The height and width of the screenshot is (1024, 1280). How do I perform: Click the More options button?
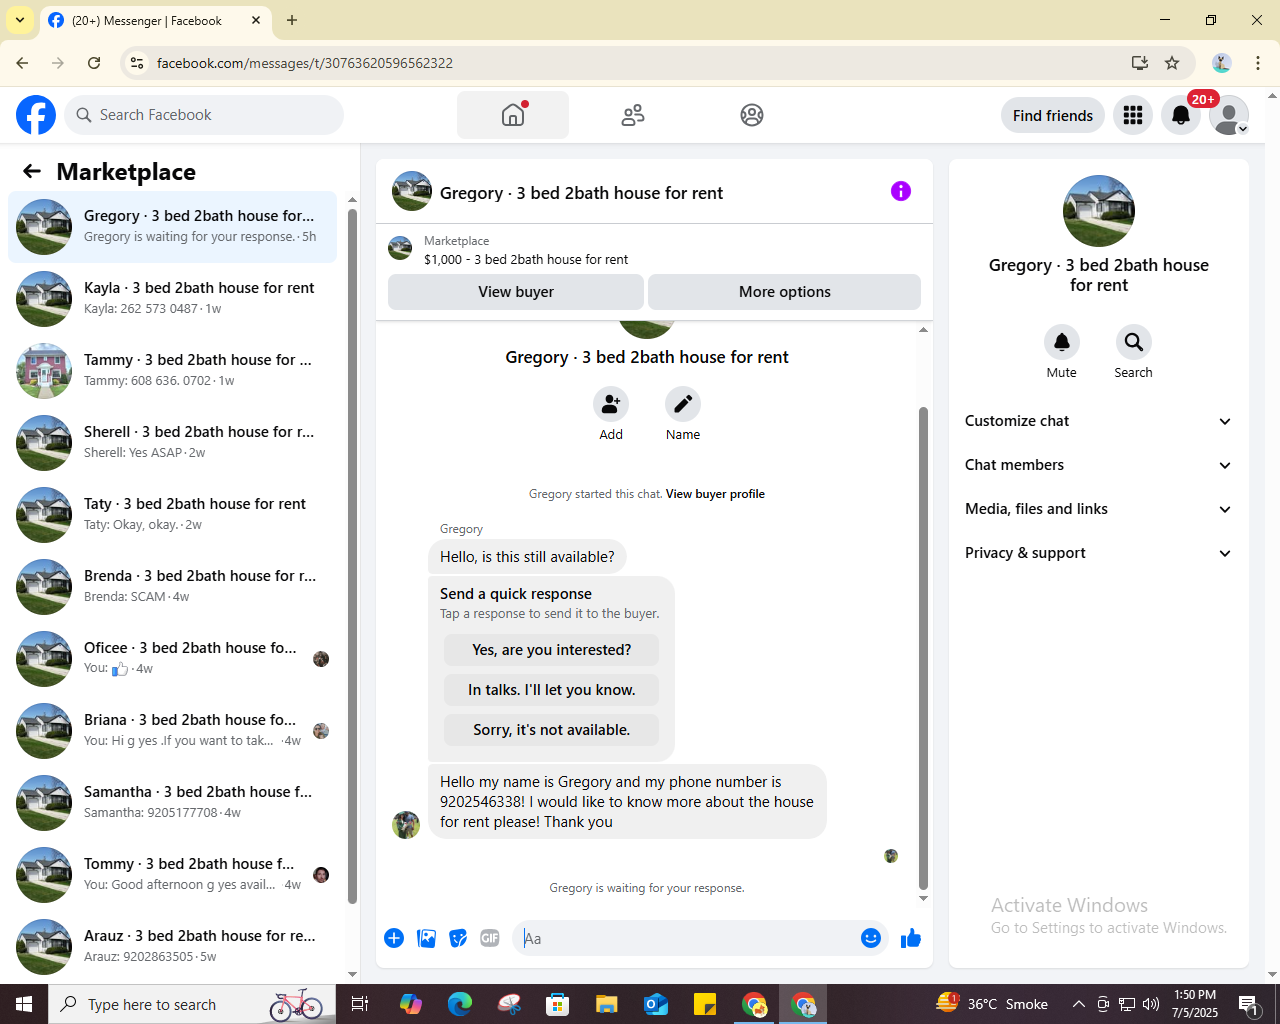(785, 292)
